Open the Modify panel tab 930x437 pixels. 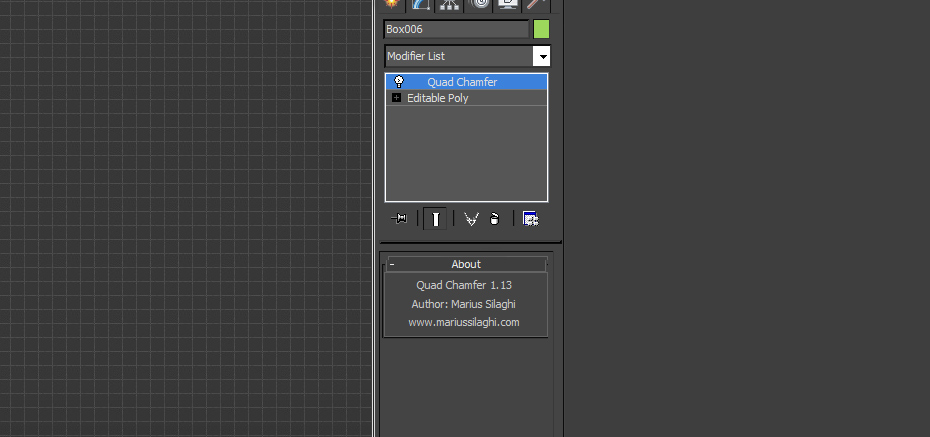pyautogui.click(x=421, y=5)
